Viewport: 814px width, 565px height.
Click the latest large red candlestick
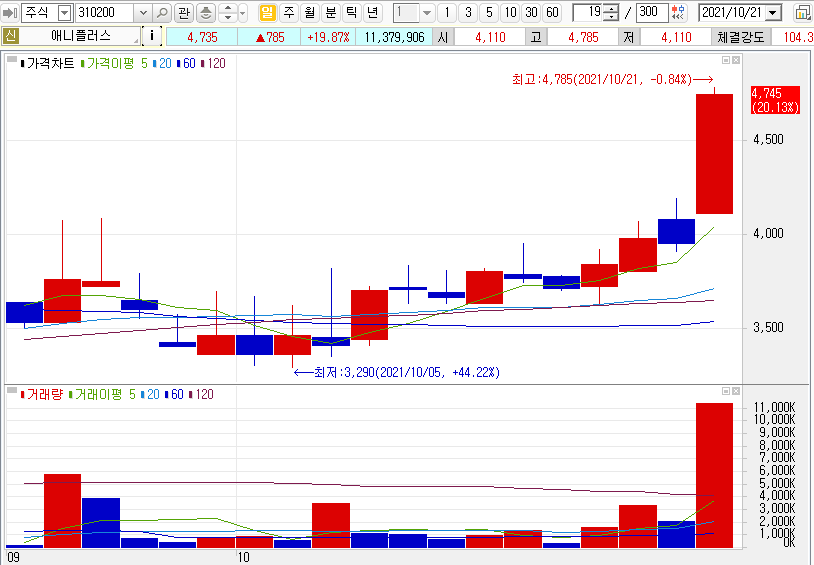click(714, 154)
